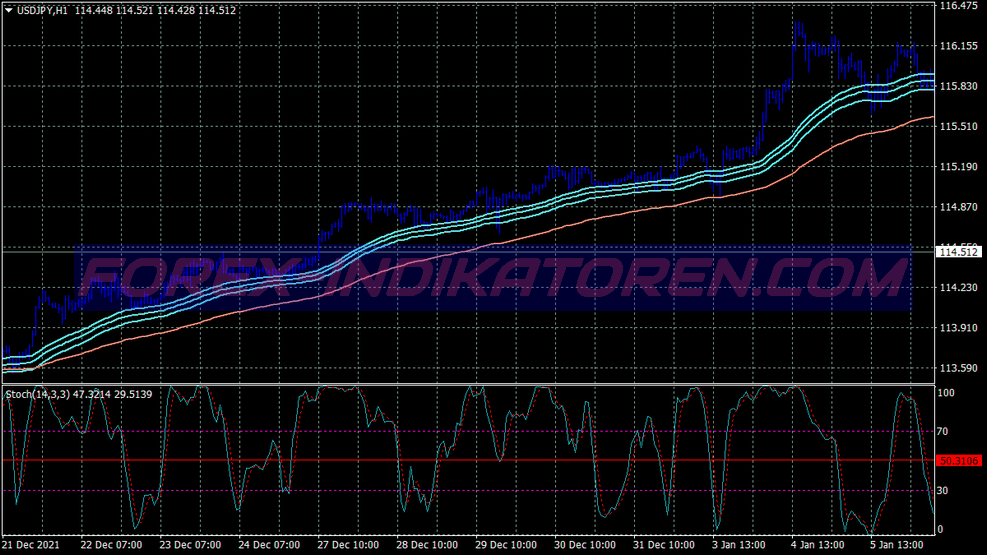Click the USDJPY,H1 chart title text
This screenshot has width=987, height=555.
(x=42, y=11)
